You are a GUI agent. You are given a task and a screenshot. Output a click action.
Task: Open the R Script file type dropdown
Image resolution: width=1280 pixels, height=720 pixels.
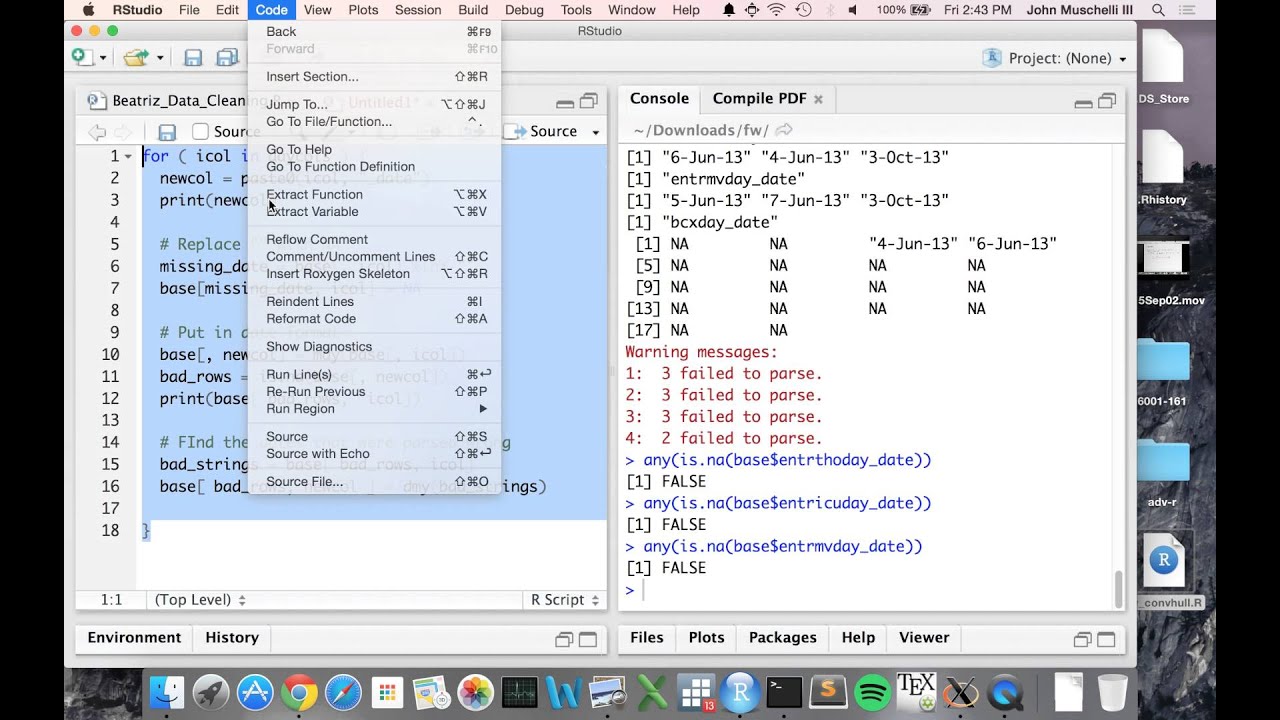click(x=565, y=600)
